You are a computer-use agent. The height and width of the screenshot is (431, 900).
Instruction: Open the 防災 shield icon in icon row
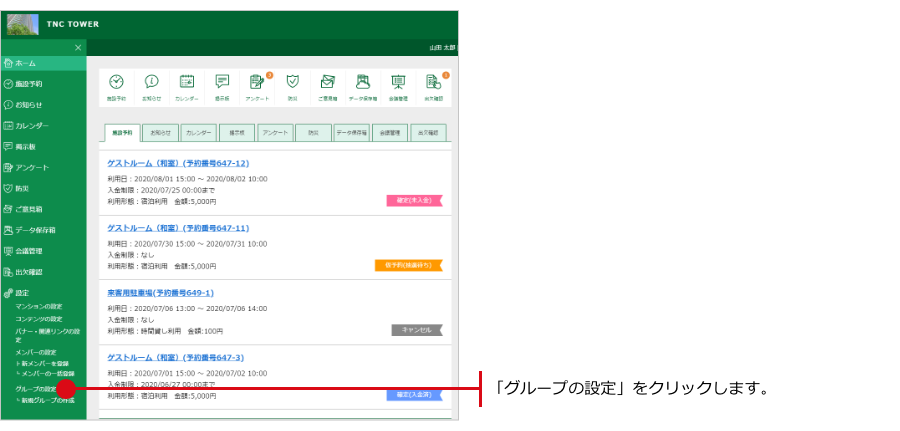(x=292, y=84)
